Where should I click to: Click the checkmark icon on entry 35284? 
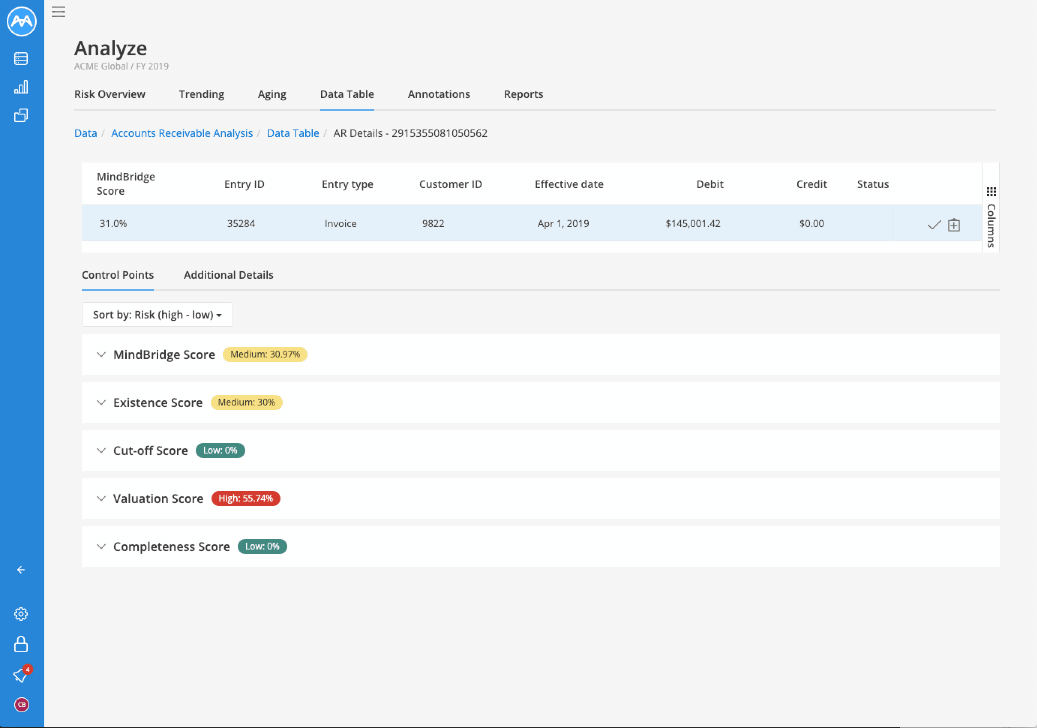[x=934, y=225]
